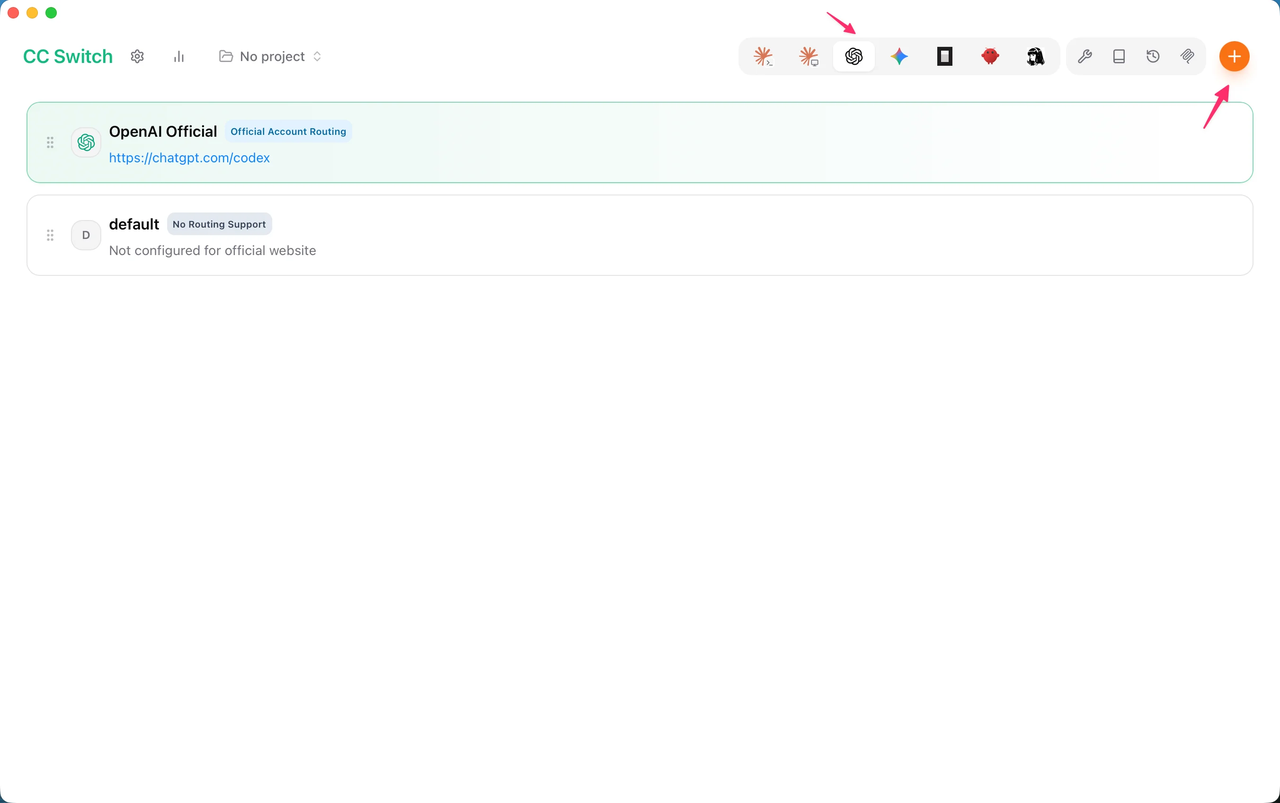The width and height of the screenshot is (1280, 803).
Task: Switch to the Gemini app icon
Action: [x=900, y=57]
